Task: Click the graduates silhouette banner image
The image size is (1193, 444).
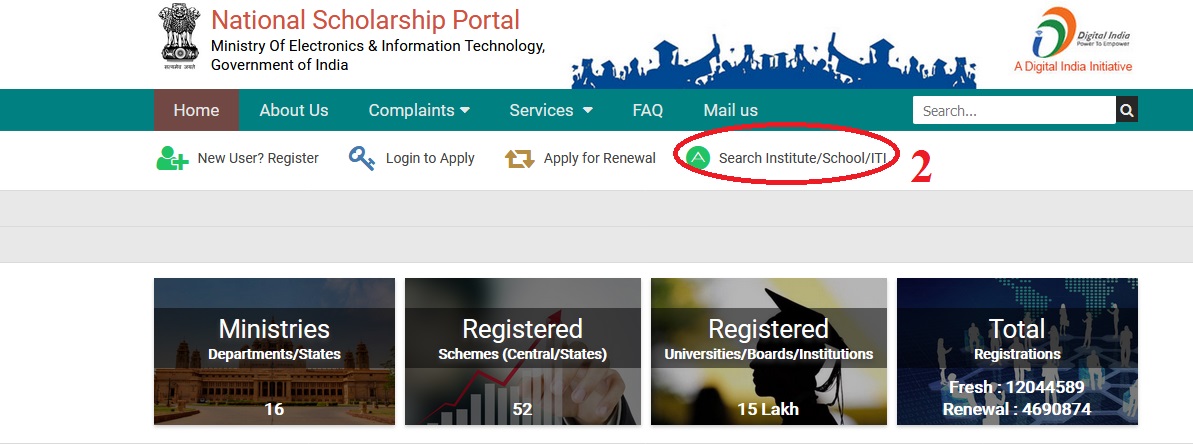Action: point(774,61)
